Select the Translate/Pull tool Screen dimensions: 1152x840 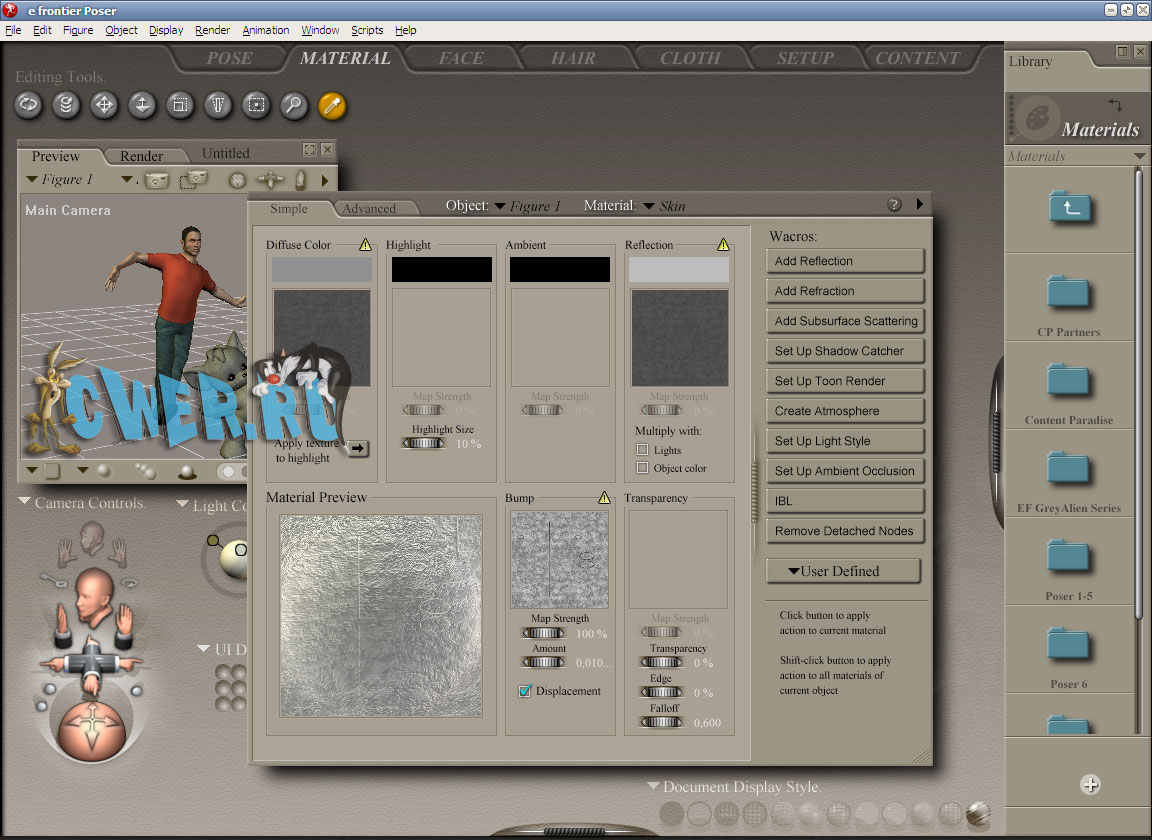(x=104, y=104)
